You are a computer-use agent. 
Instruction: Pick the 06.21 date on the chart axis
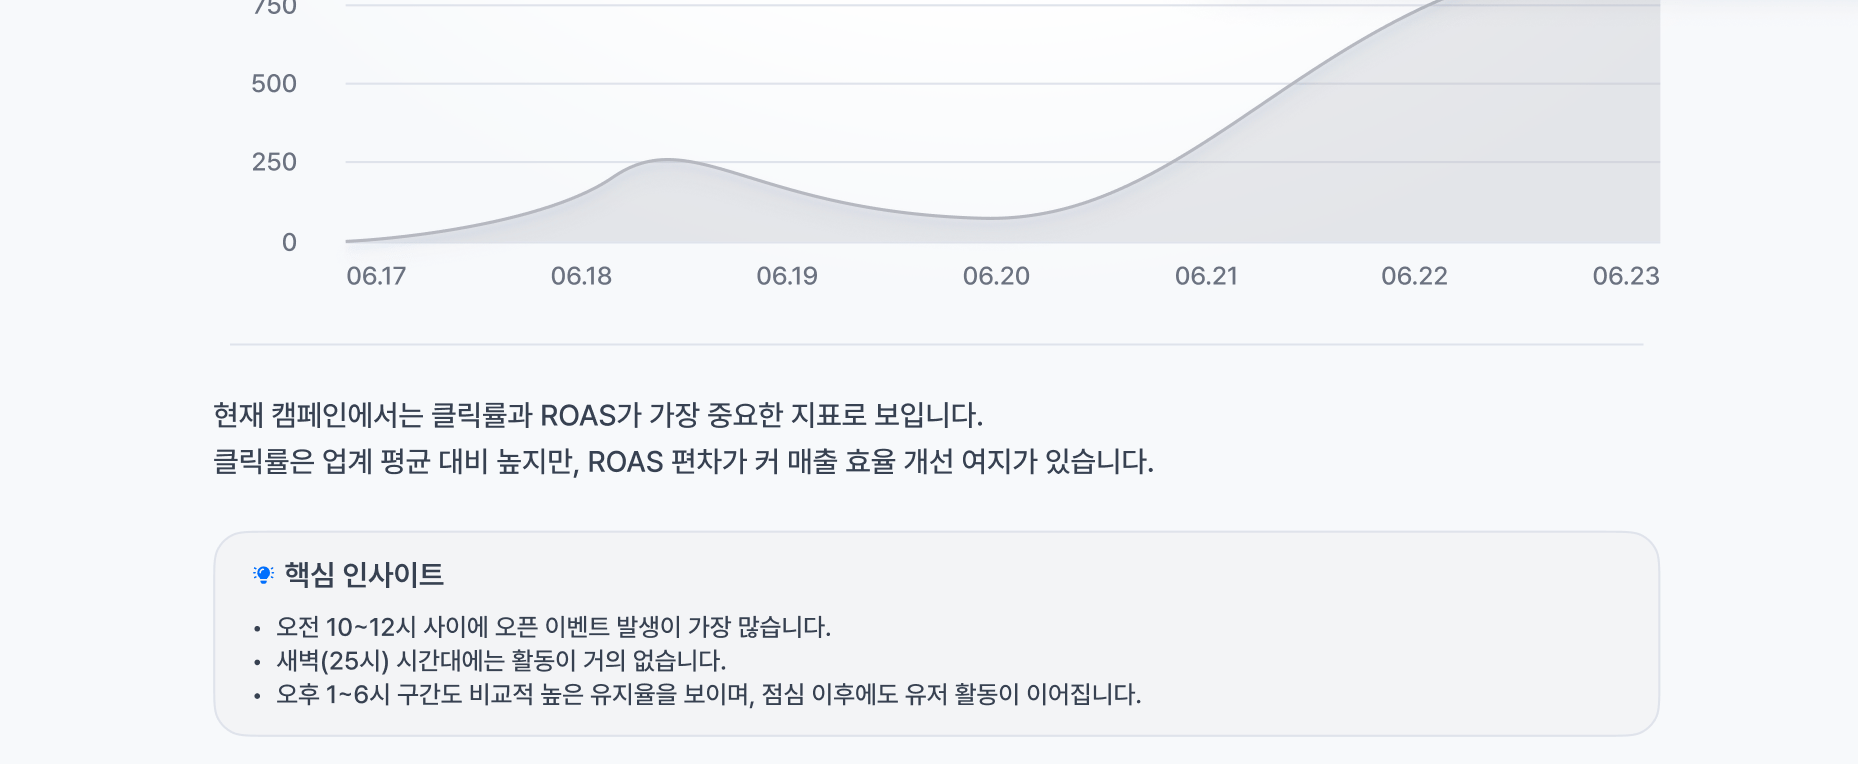pyautogui.click(x=1206, y=276)
